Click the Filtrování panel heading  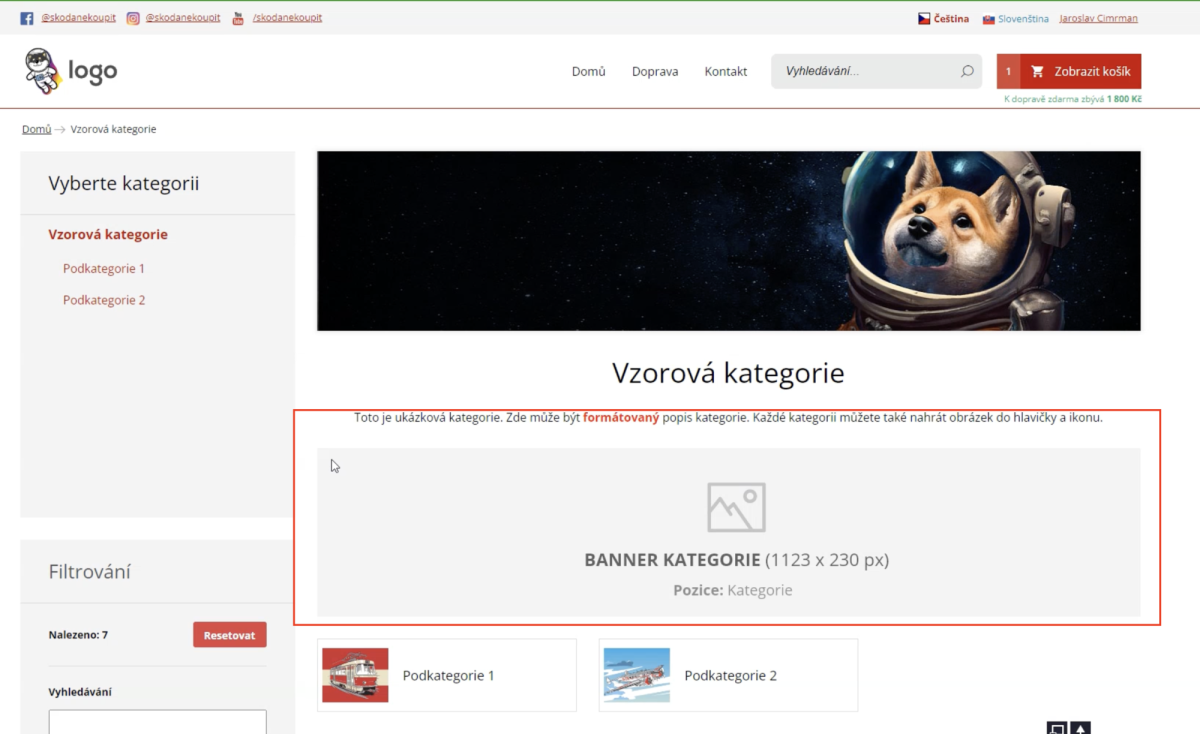click(90, 571)
